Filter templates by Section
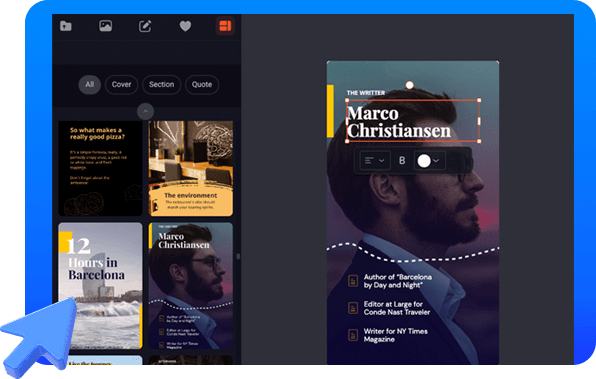Viewport: 596px width, 379px height. (x=161, y=84)
